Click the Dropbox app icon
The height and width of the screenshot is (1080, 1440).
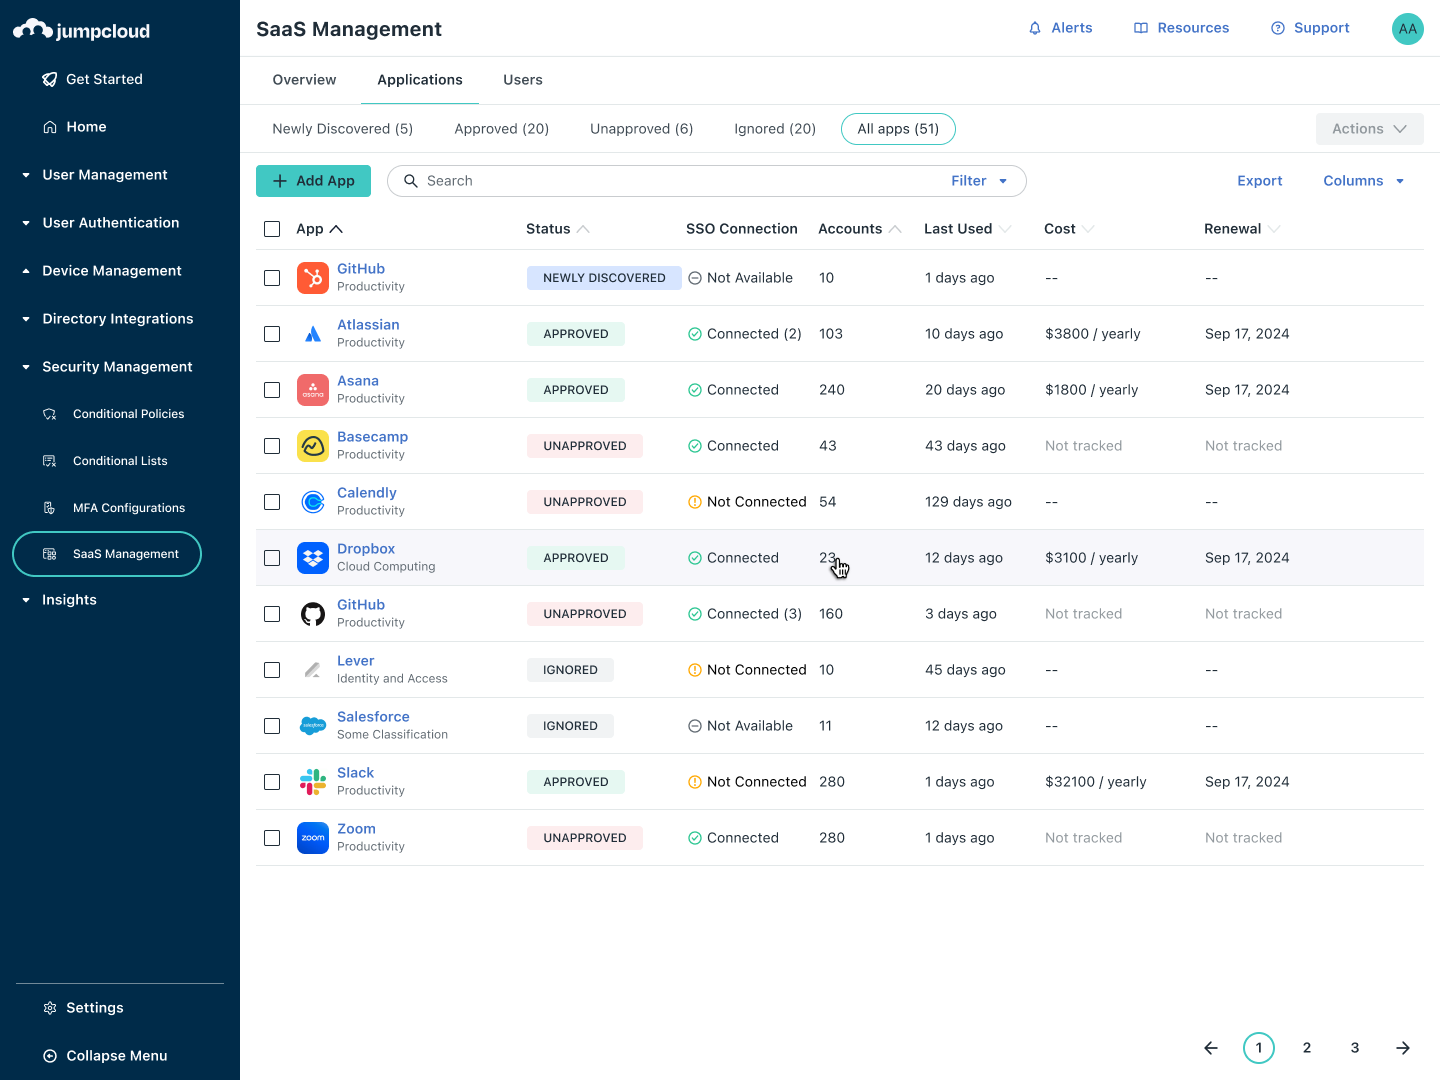313,558
